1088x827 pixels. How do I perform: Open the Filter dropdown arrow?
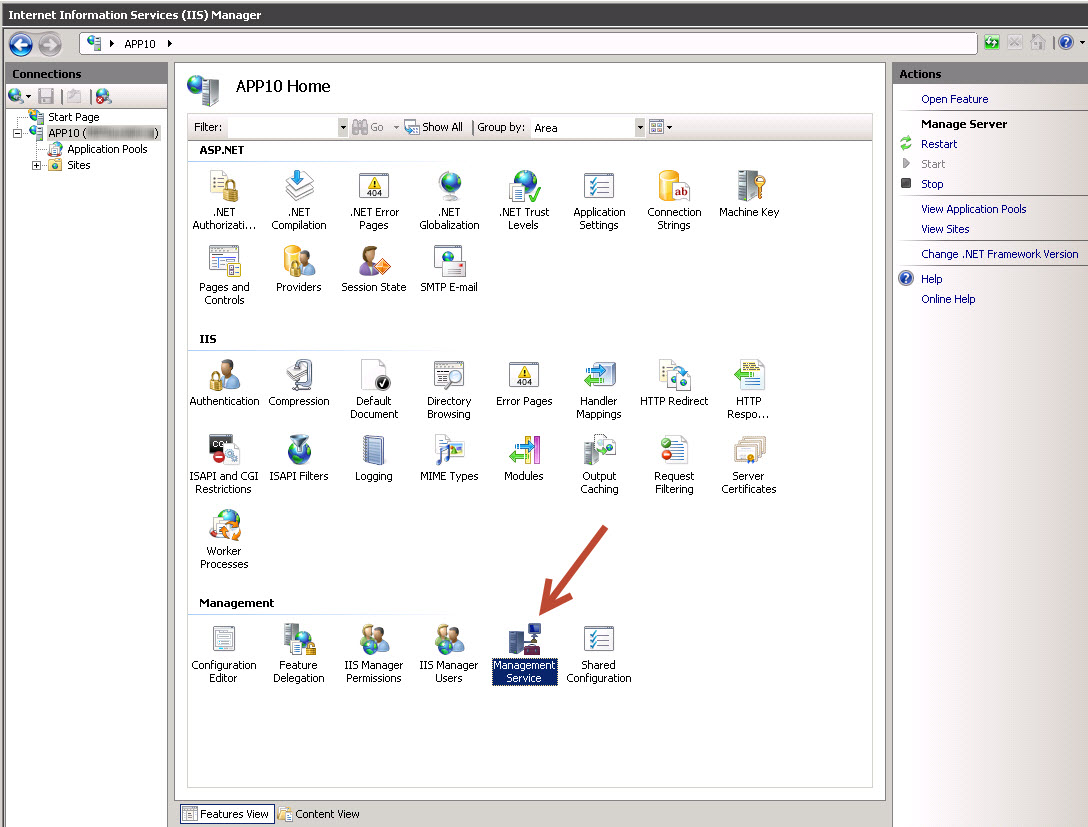[x=343, y=128]
